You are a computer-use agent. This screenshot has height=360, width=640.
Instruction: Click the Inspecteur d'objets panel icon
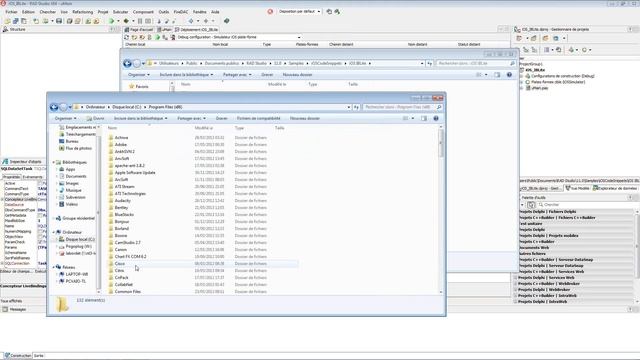5,162
